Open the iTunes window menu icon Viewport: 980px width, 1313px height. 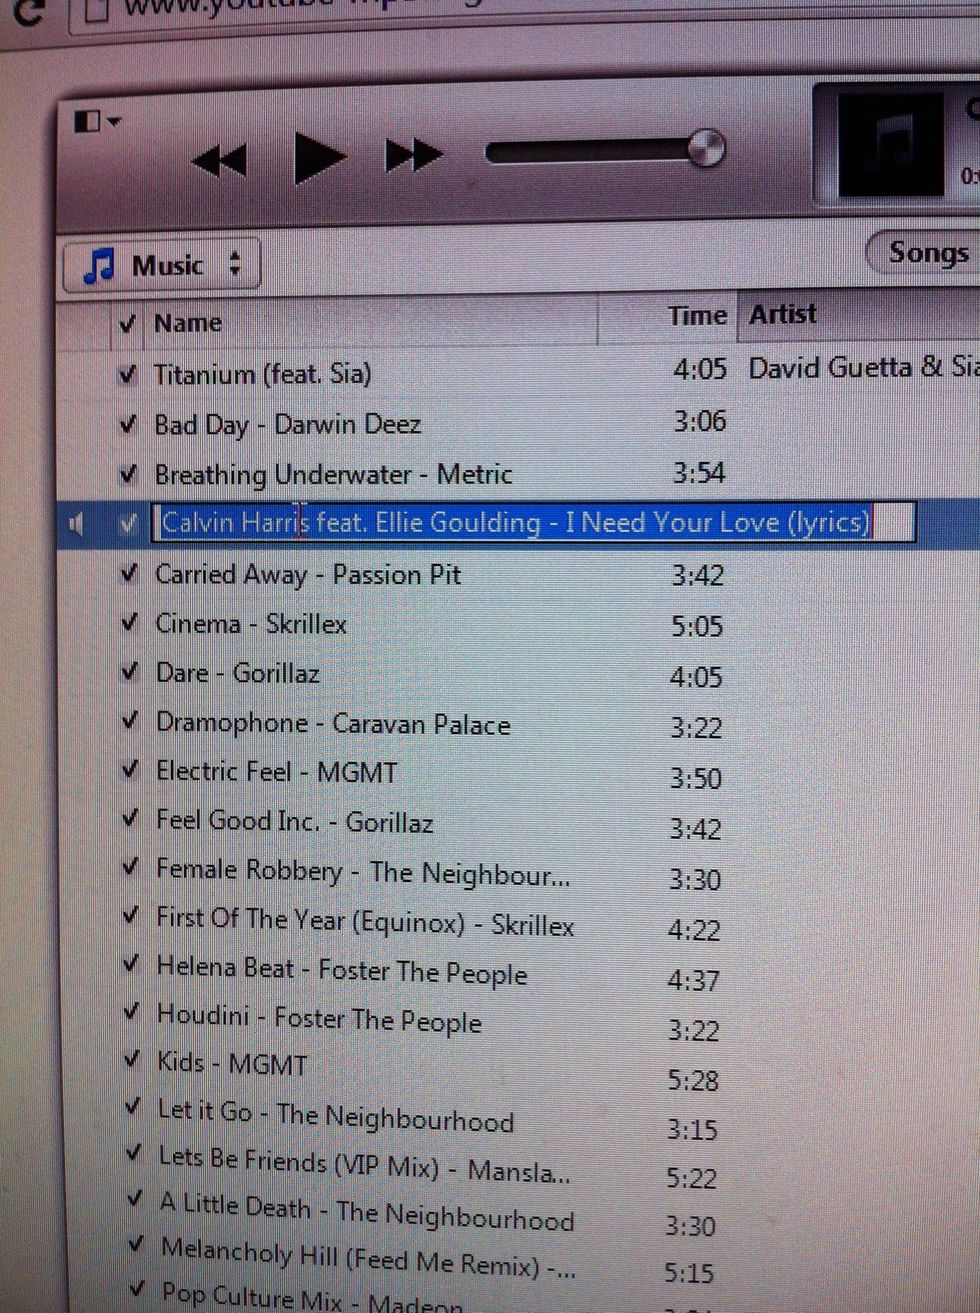click(x=97, y=122)
